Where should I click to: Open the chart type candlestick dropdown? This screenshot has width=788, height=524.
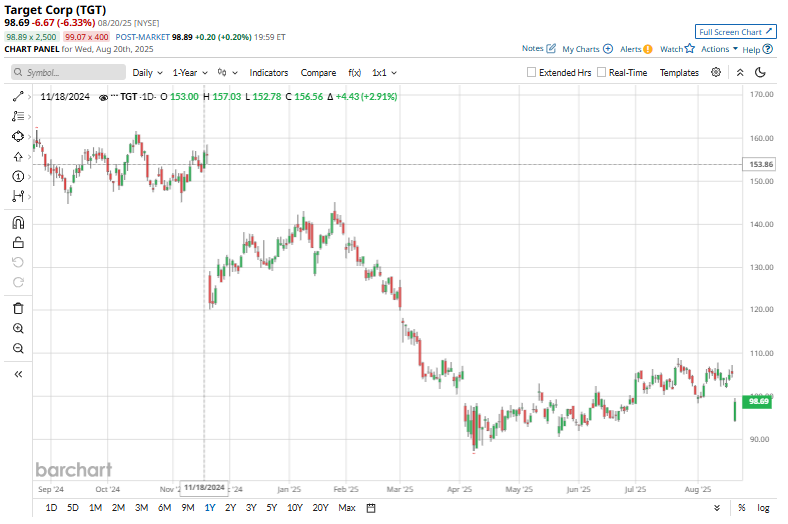pos(227,73)
